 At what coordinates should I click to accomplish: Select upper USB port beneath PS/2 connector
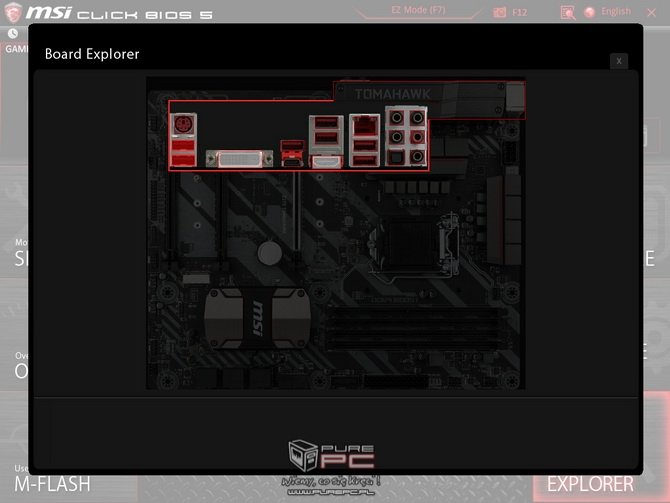[x=184, y=146]
